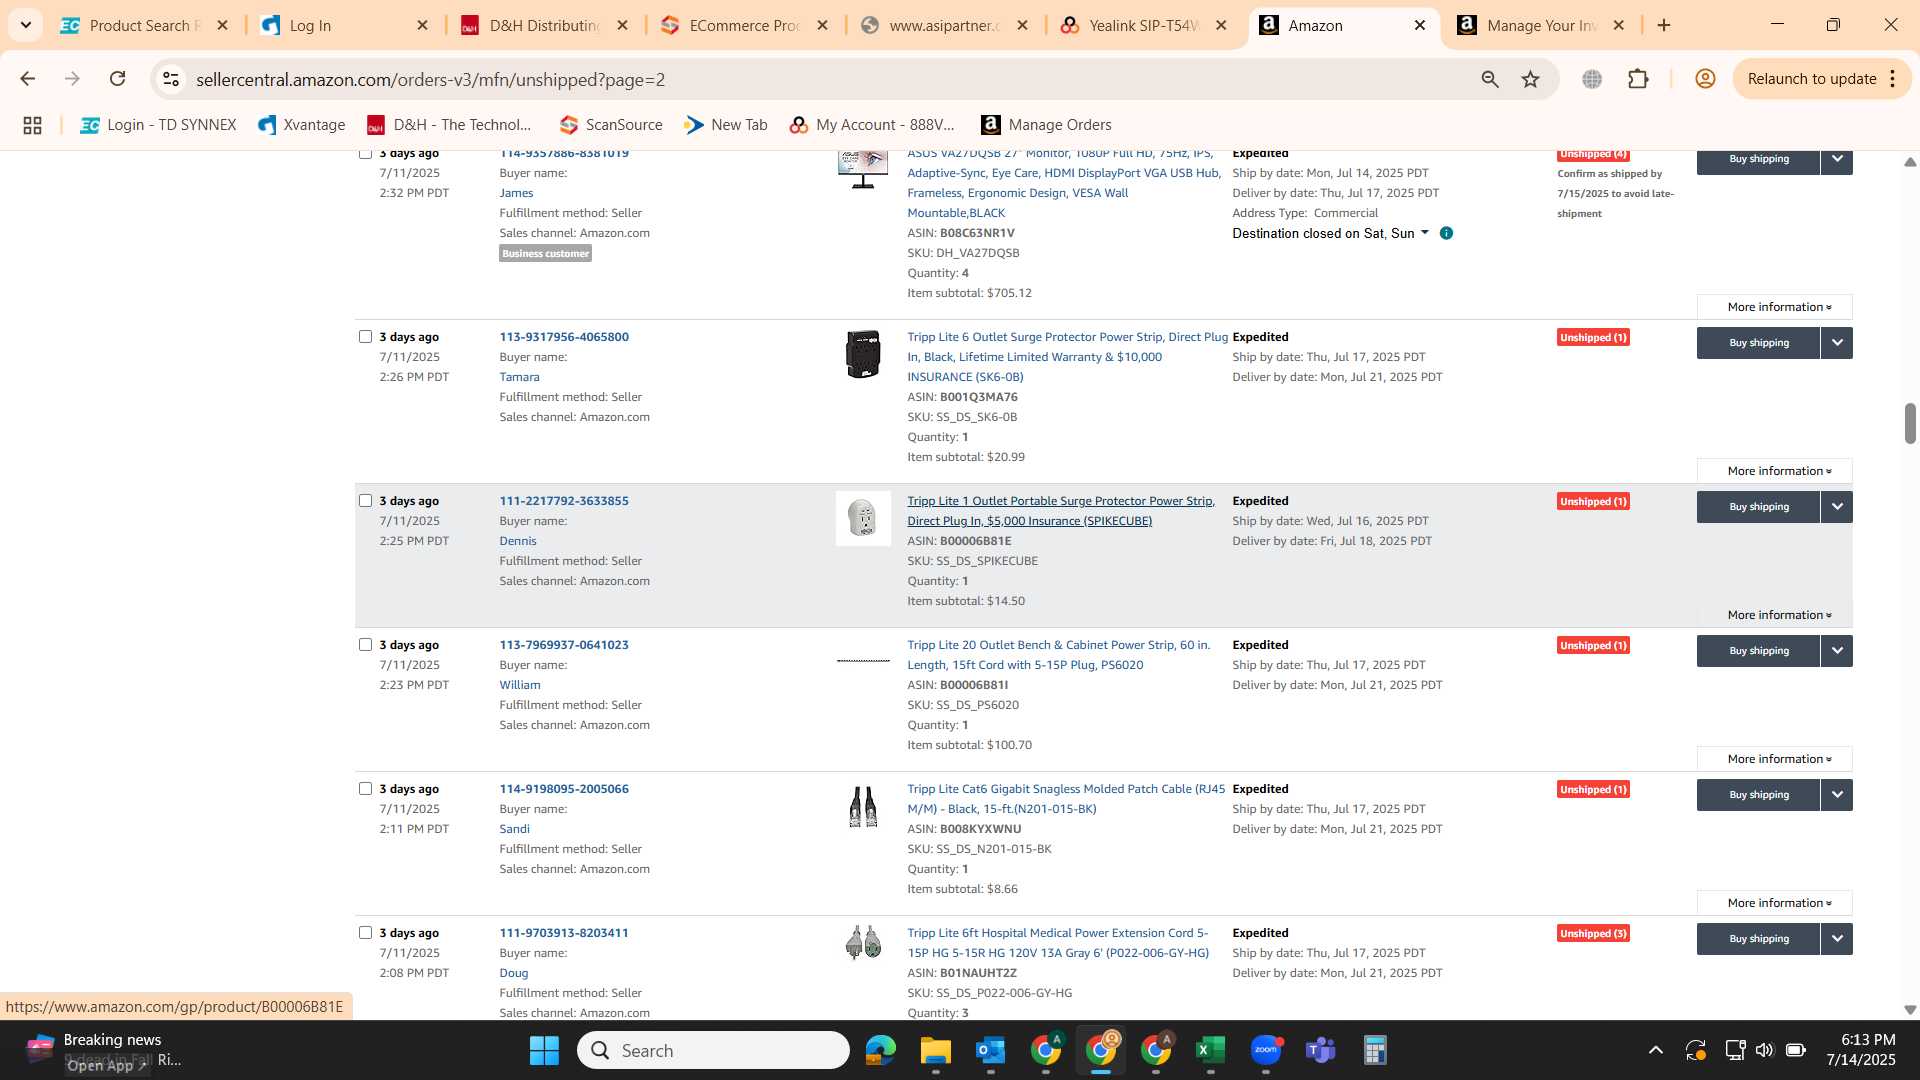Click the zoom magnifier icon in the address bar

(1490, 79)
